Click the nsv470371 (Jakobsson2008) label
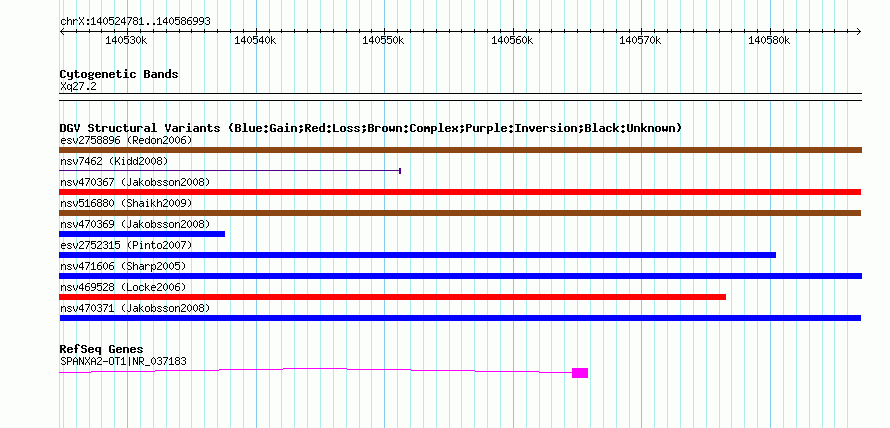Screen dimensions: 890x428 [135, 308]
